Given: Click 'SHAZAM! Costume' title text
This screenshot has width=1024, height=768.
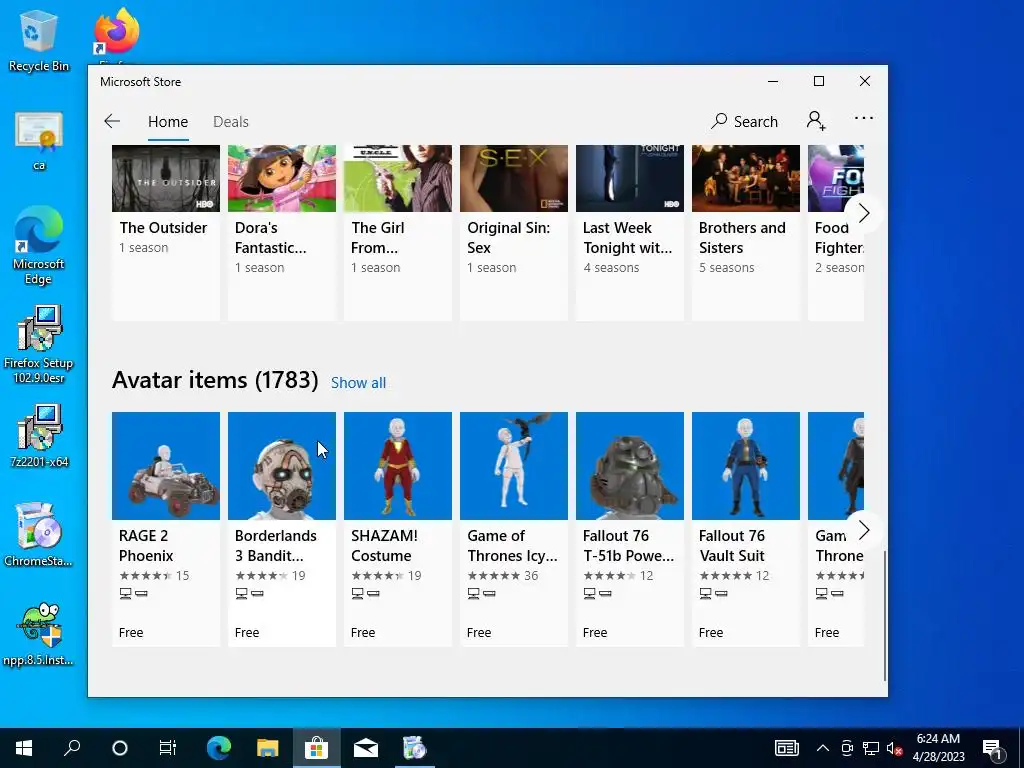Looking at the screenshot, I should pyautogui.click(x=384, y=545).
